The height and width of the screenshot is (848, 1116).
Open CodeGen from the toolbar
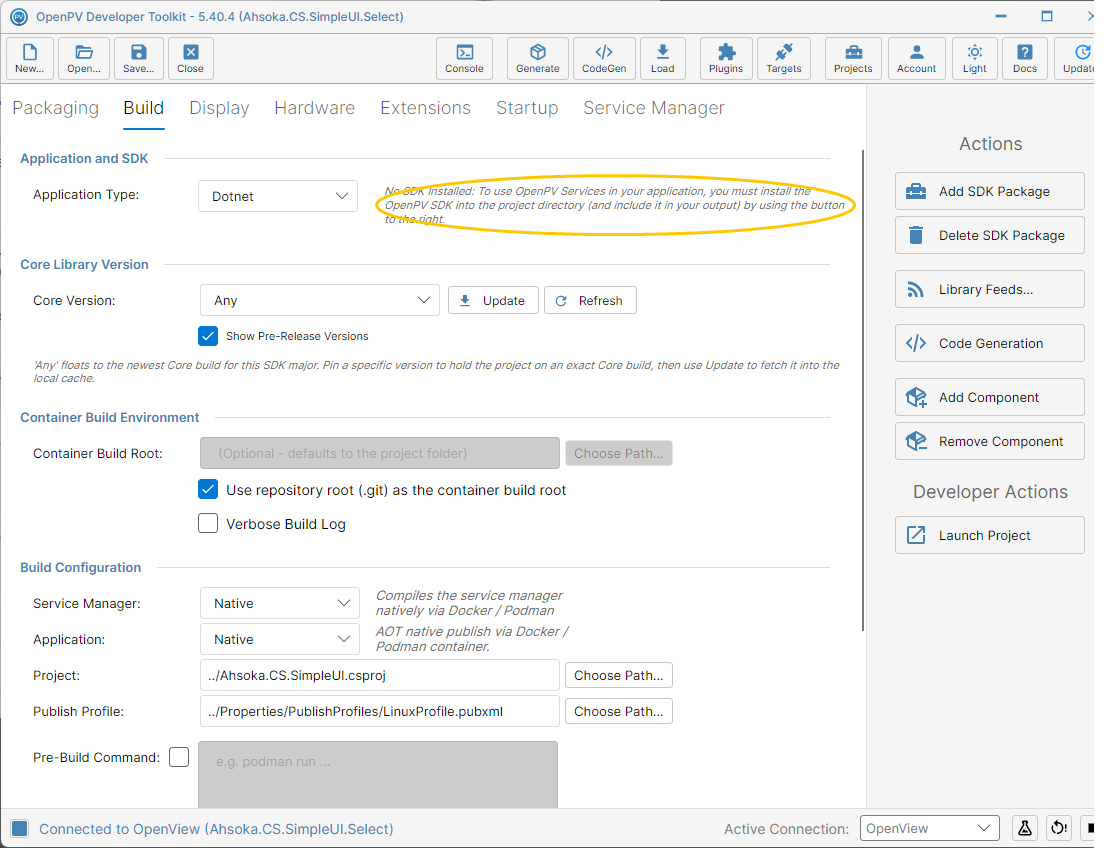pyautogui.click(x=604, y=58)
